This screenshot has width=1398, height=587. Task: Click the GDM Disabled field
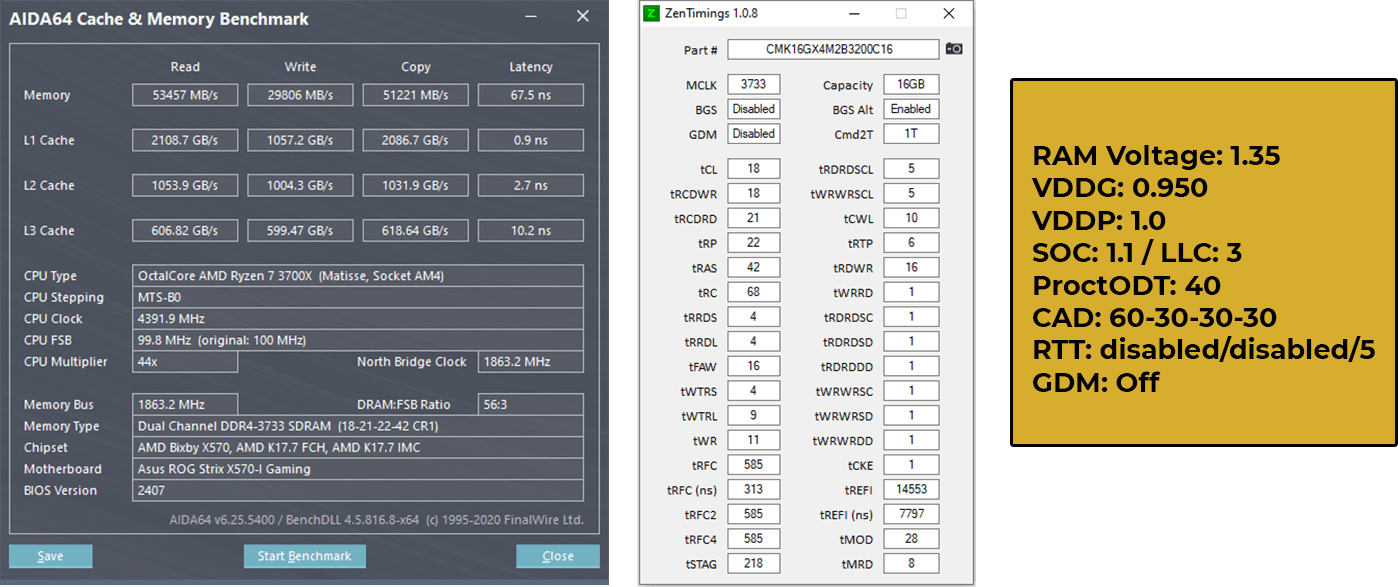pyautogui.click(x=754, y=133)
